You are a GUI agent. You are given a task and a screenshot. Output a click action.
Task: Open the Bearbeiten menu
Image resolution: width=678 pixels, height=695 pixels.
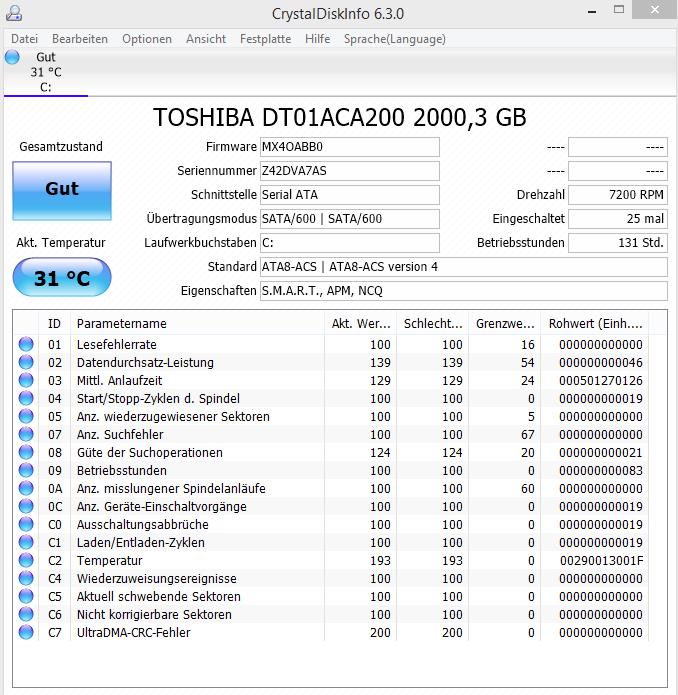pyautogui.click(x=80, y=39)
